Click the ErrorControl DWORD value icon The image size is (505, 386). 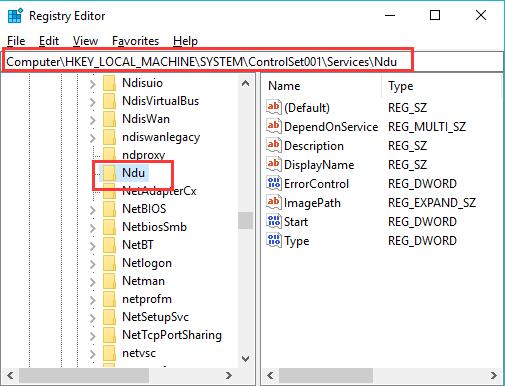274,183
